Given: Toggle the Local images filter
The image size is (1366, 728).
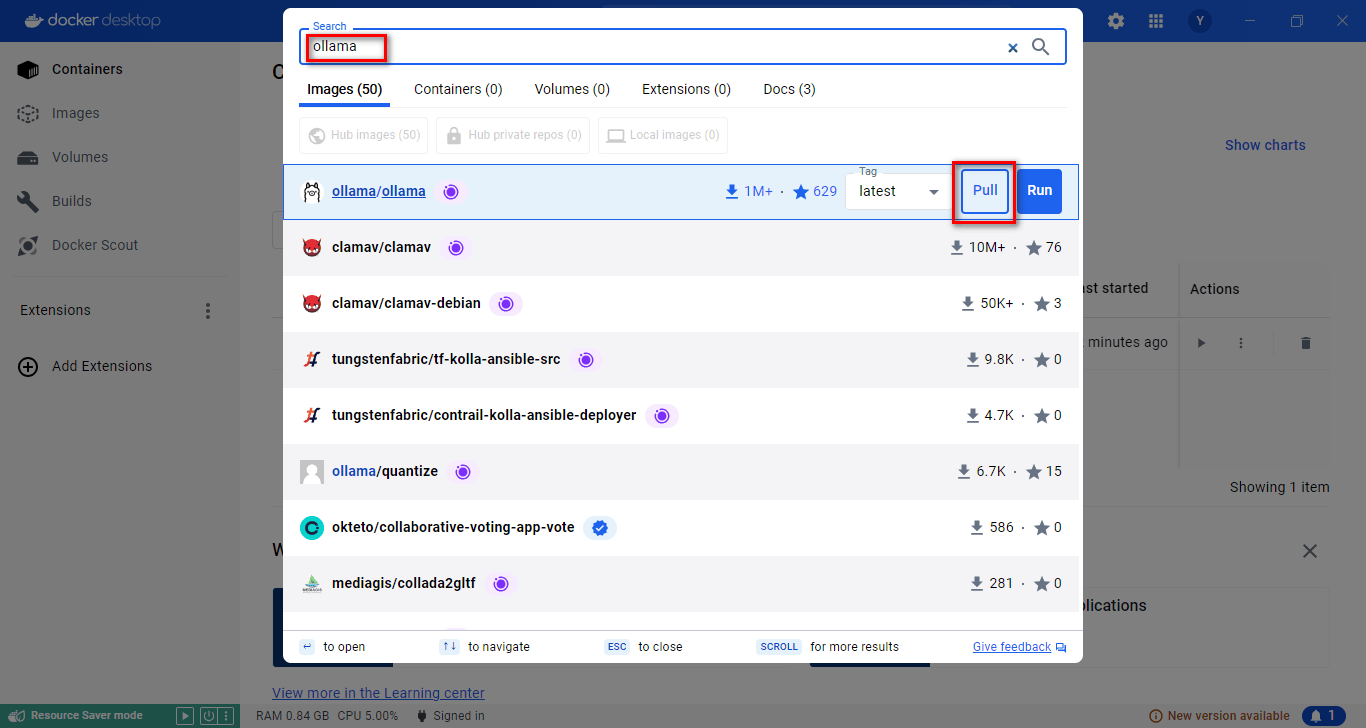Looking at the screenshot, I should pos(663,135).
